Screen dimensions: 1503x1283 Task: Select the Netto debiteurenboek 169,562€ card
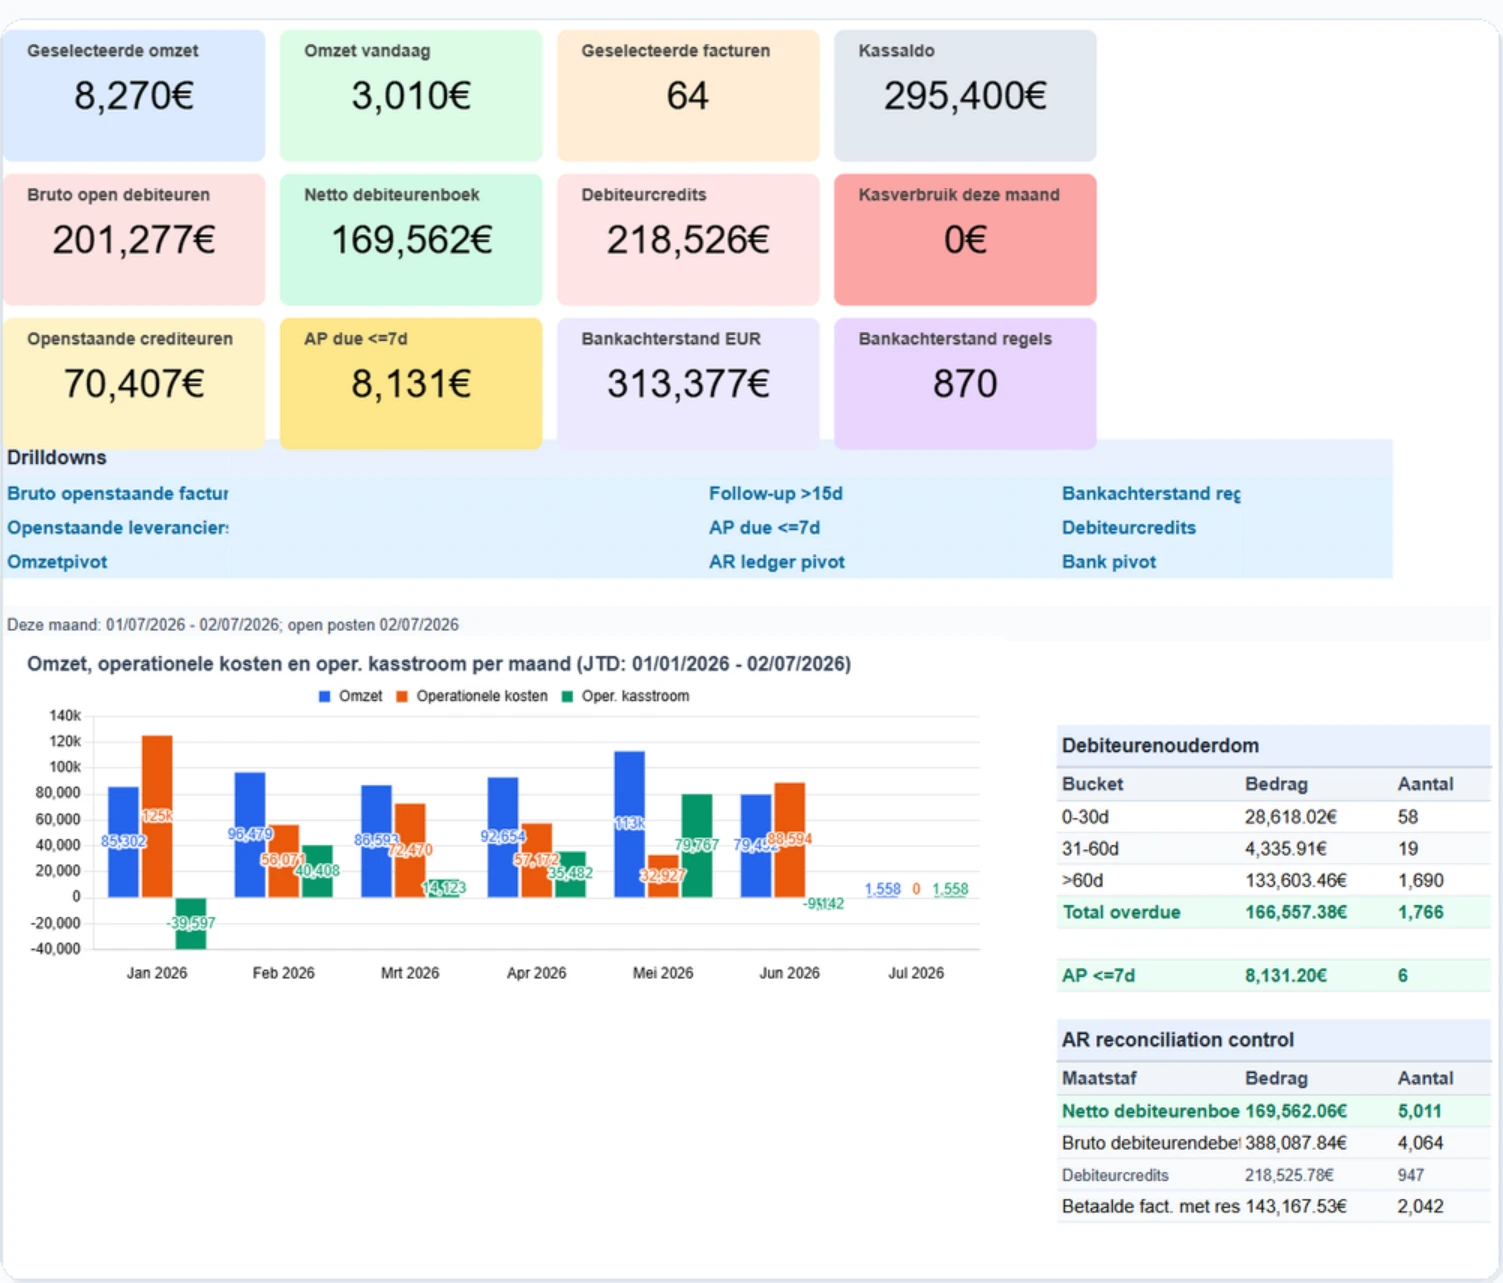click(411, 239)
